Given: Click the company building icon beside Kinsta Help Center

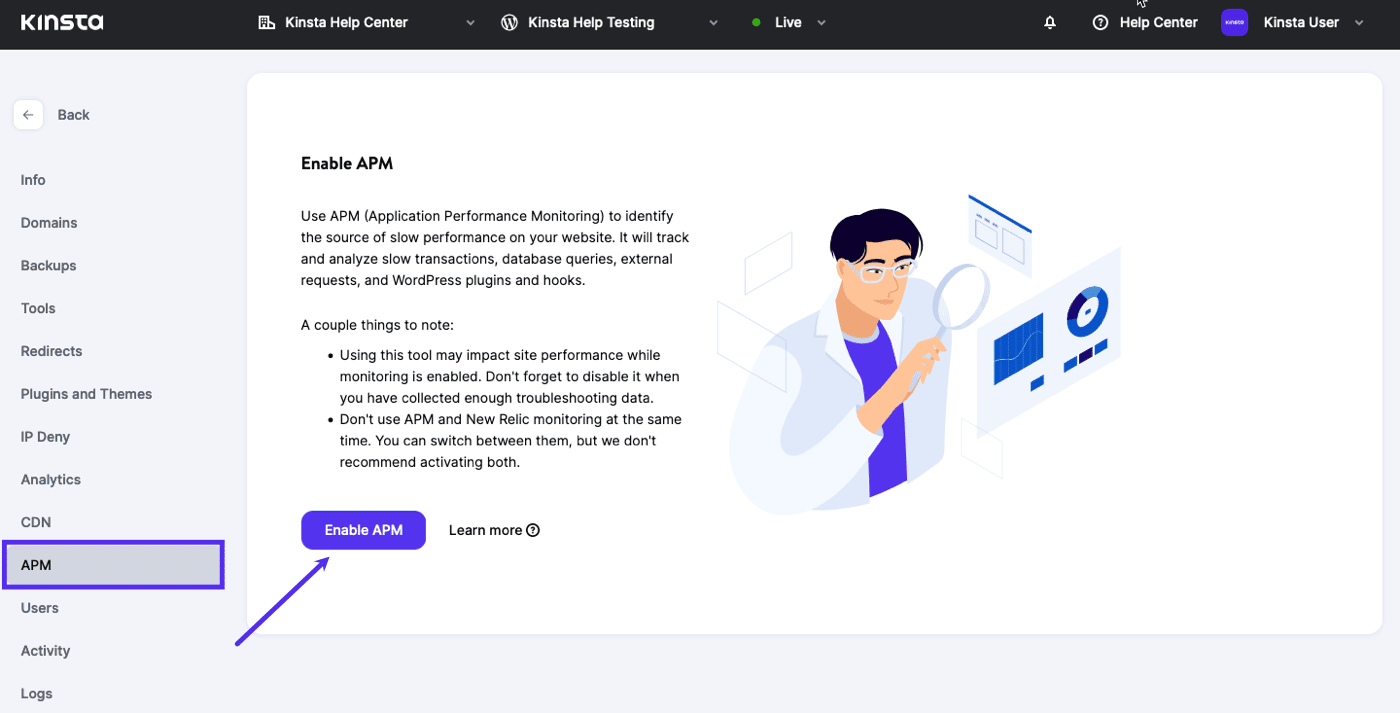Looking at the screenshot, I should pos(266,22).
